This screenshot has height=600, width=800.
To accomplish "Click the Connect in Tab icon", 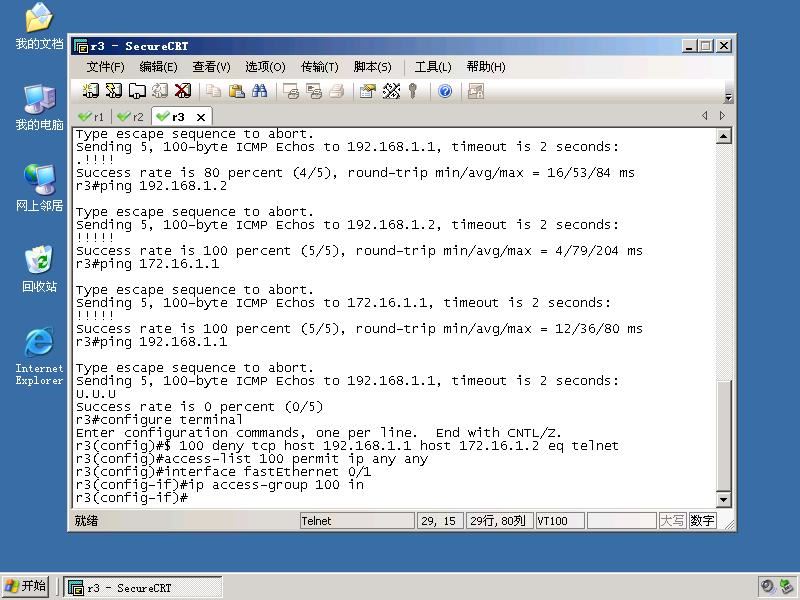I will [137, 91].
